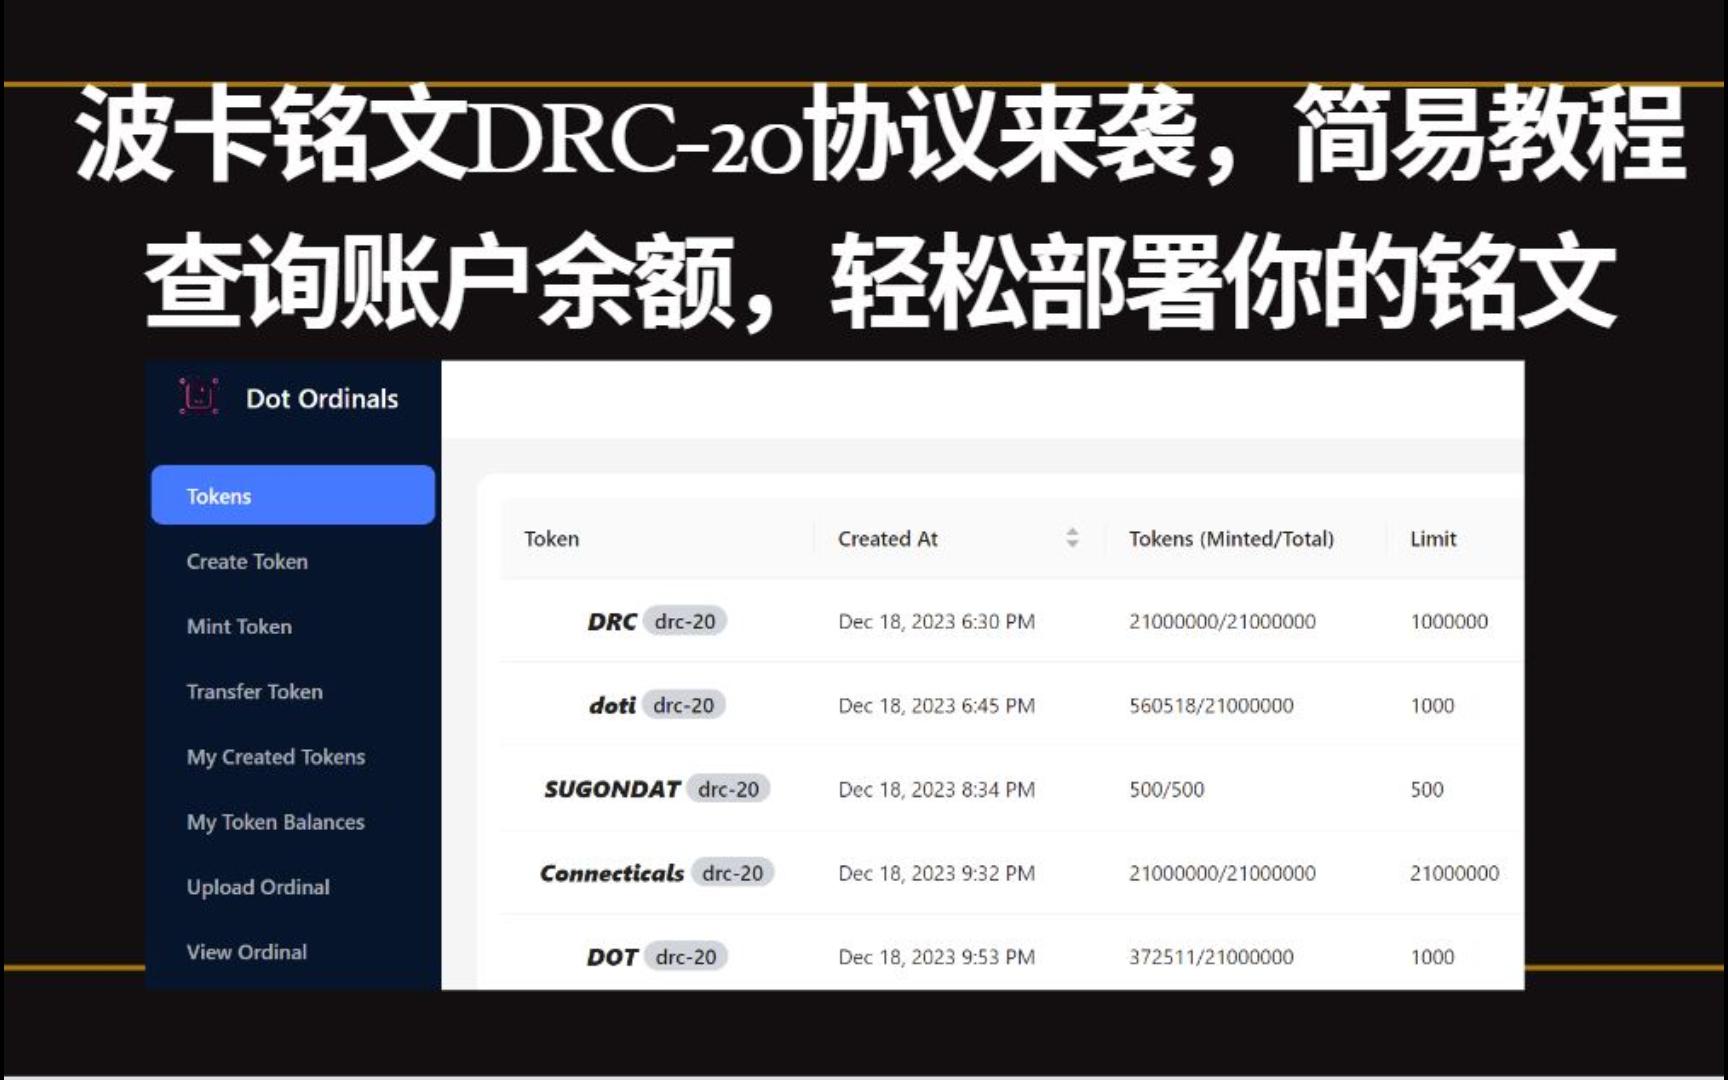
Task: Select the date Dec 18, 2023 9:32 PM
Action: 936,874
